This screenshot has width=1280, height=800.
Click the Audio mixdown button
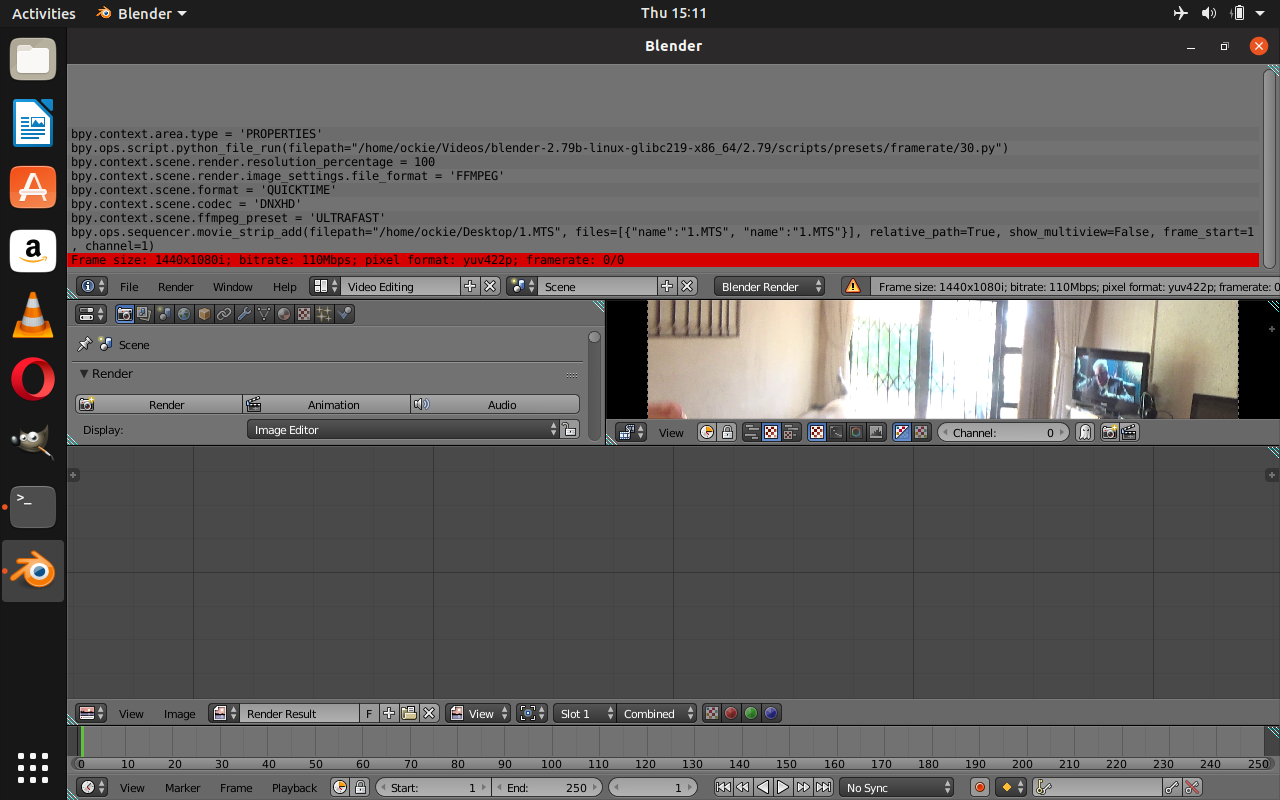click(495, 405)
